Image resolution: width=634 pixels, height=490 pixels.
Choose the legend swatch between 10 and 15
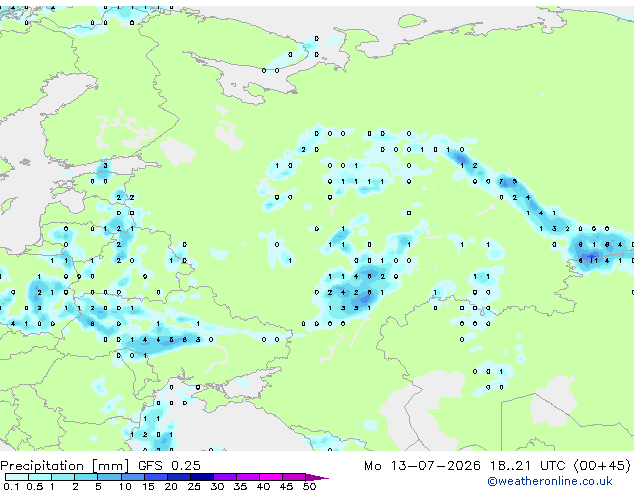coord(133,477)
